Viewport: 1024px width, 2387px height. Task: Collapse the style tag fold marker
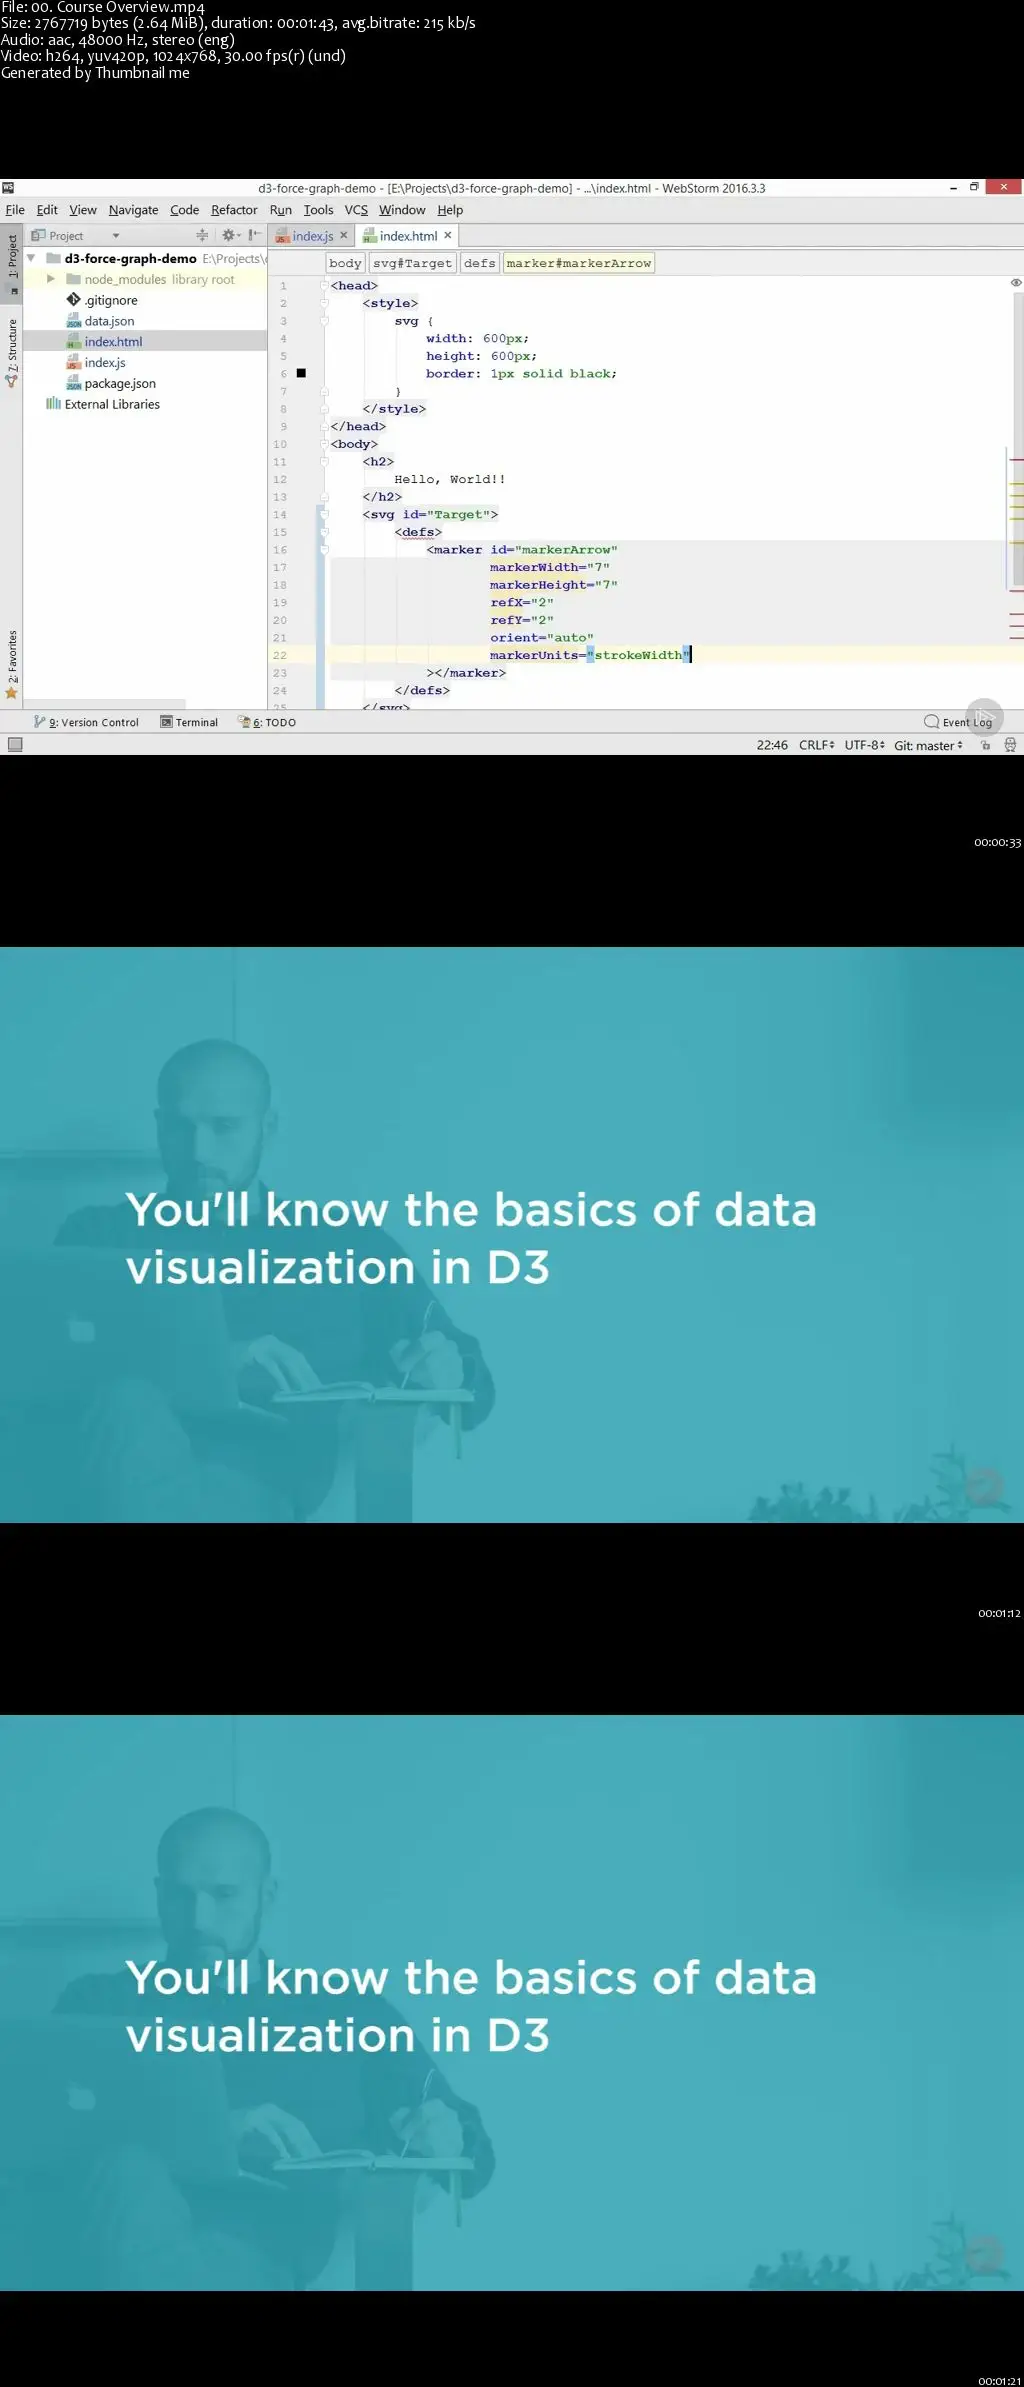point(324,303)
